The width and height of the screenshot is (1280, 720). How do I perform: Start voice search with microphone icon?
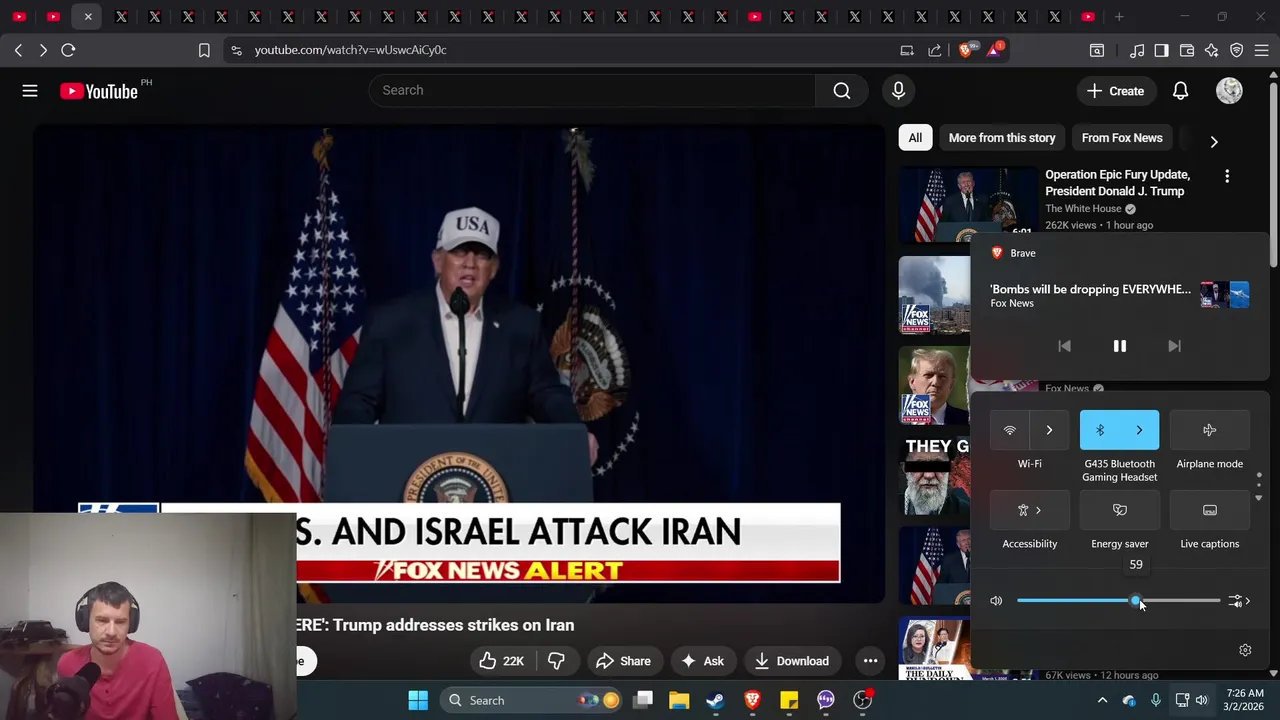(898, 90)
